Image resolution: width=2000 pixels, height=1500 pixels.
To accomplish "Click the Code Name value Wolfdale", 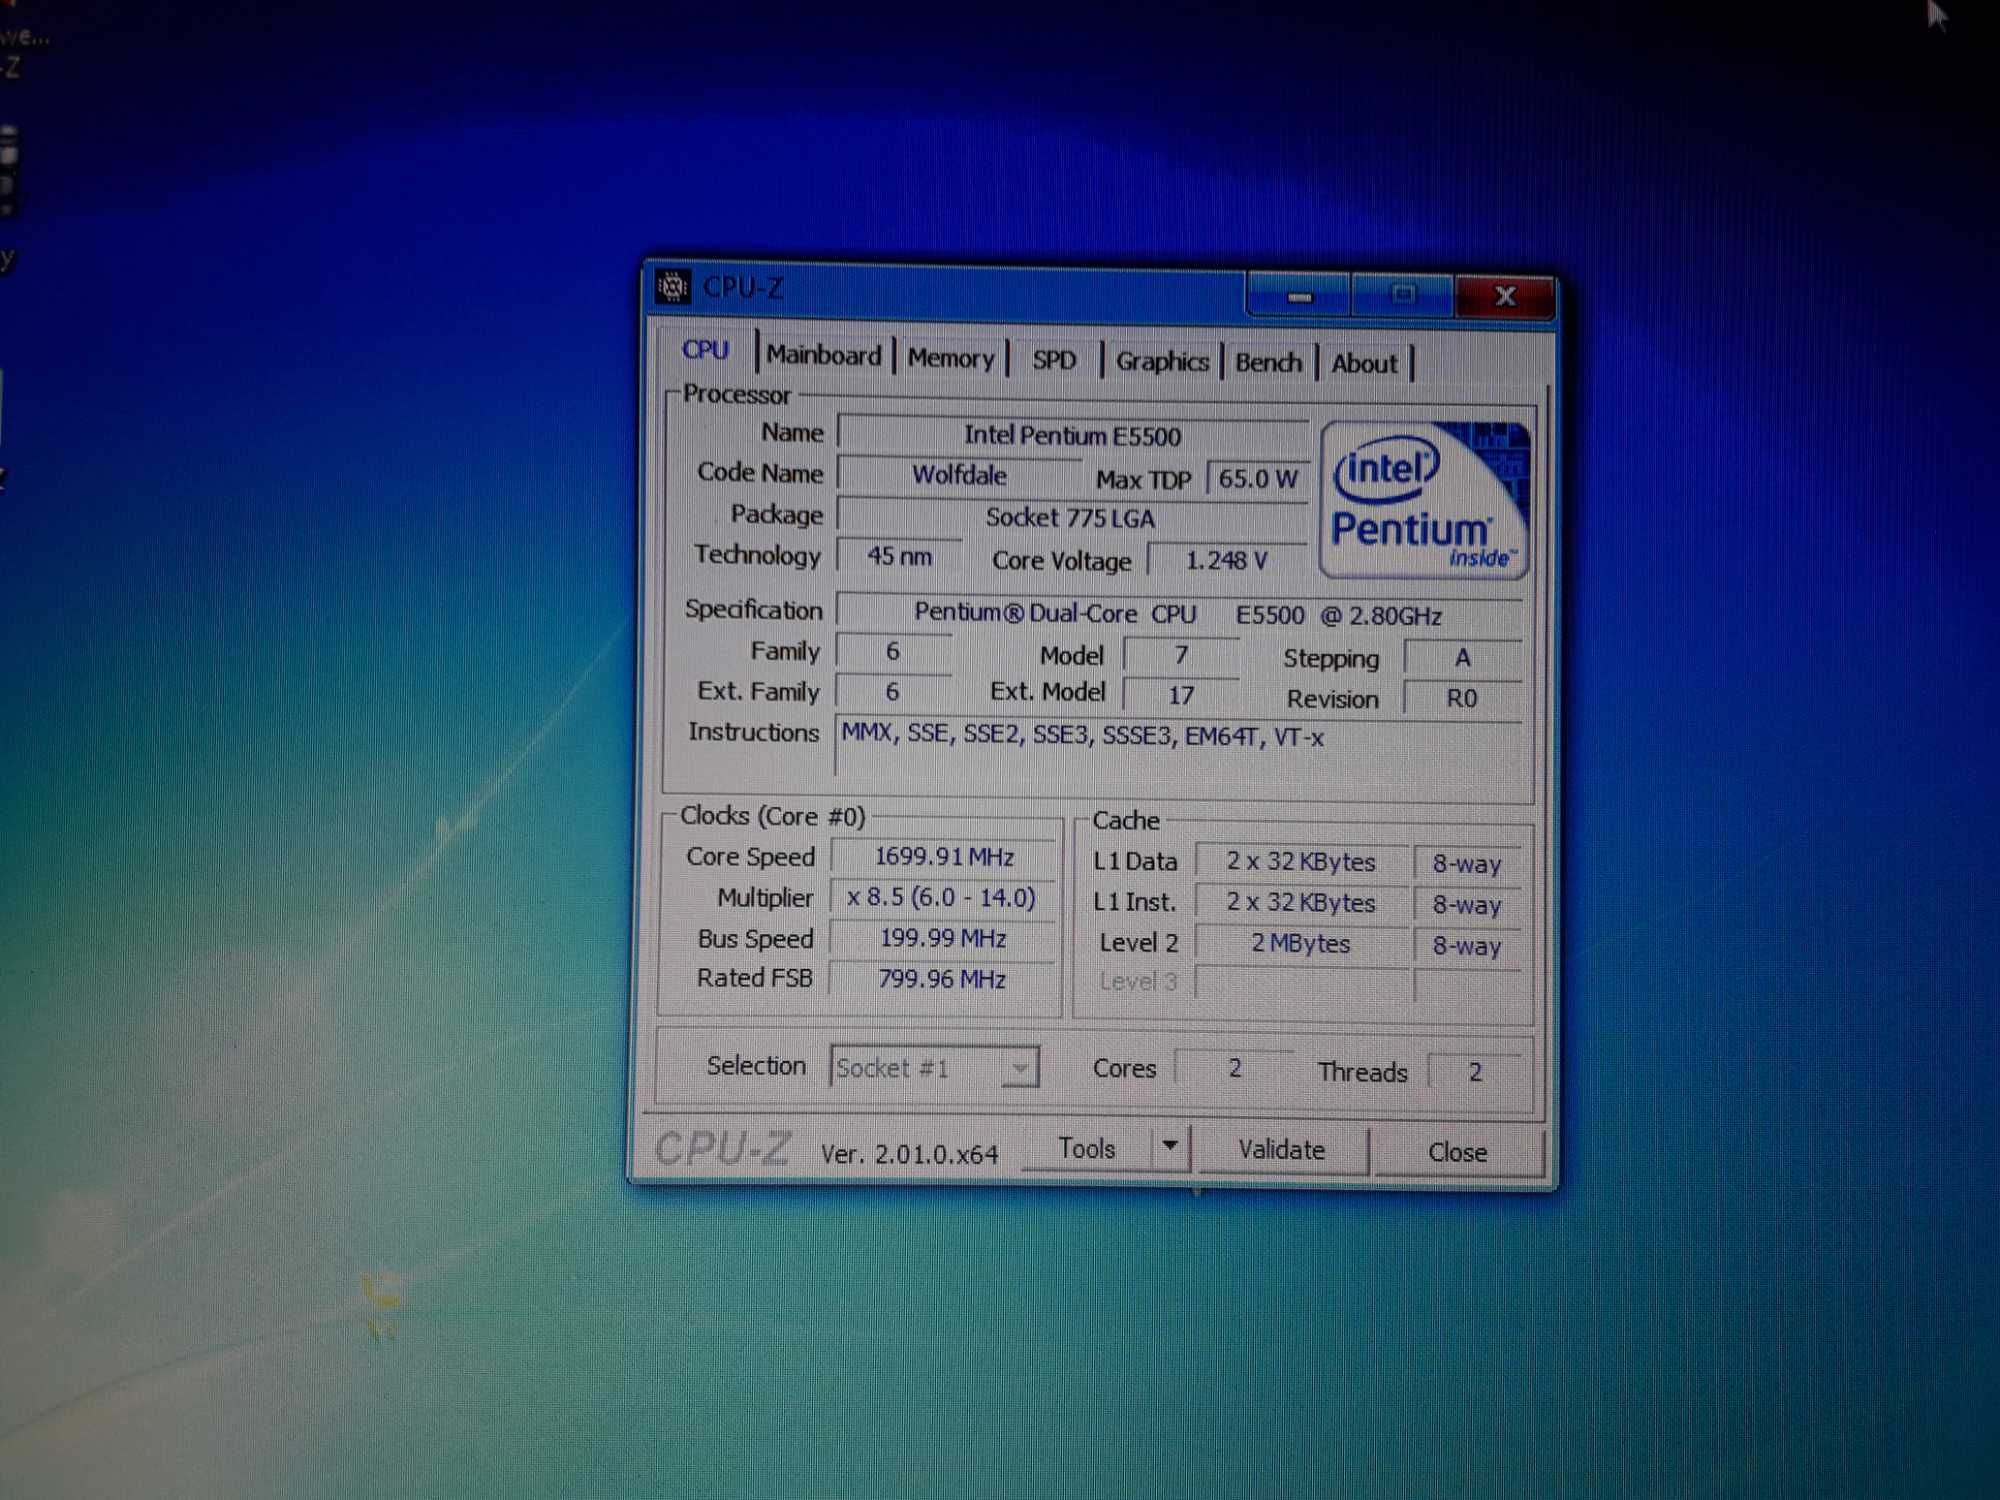I will point(959,475).
